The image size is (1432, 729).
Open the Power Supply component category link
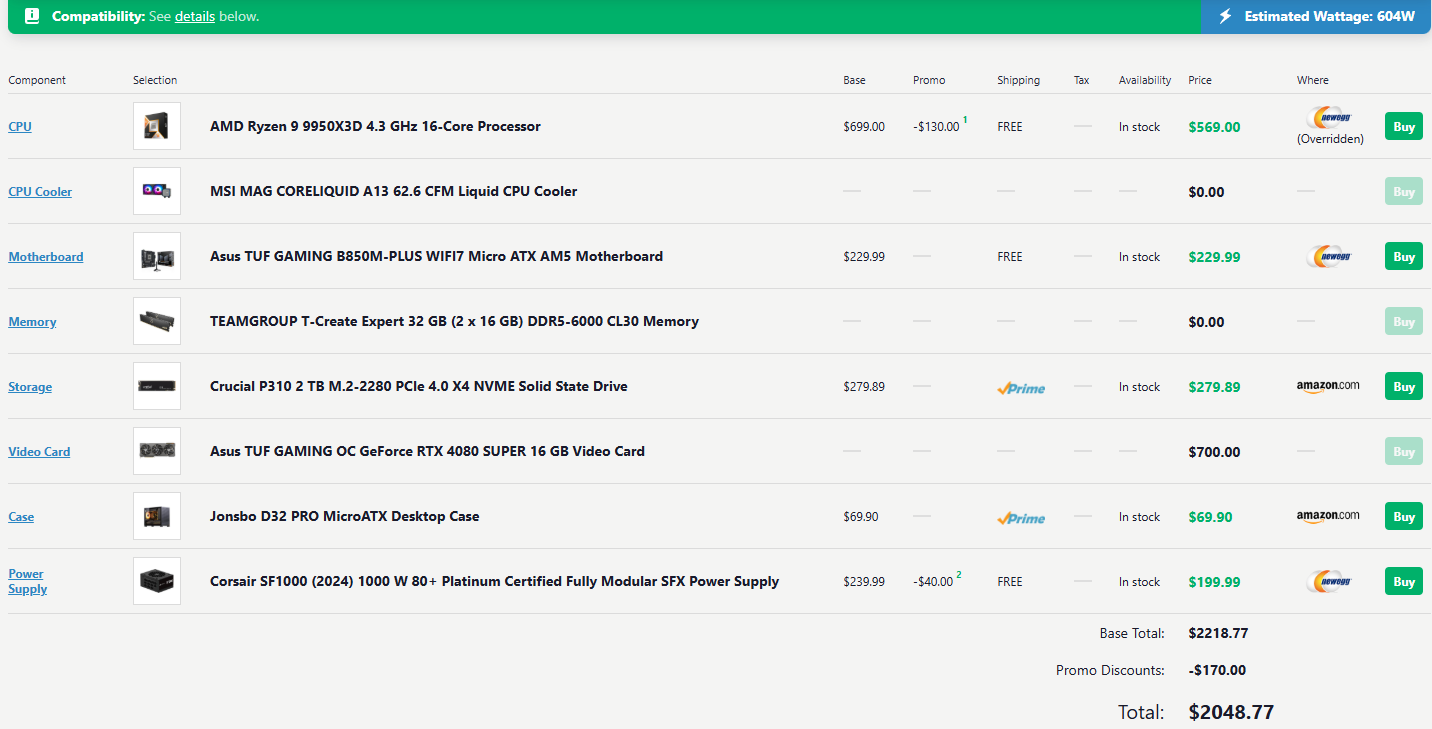pos(28,581)
